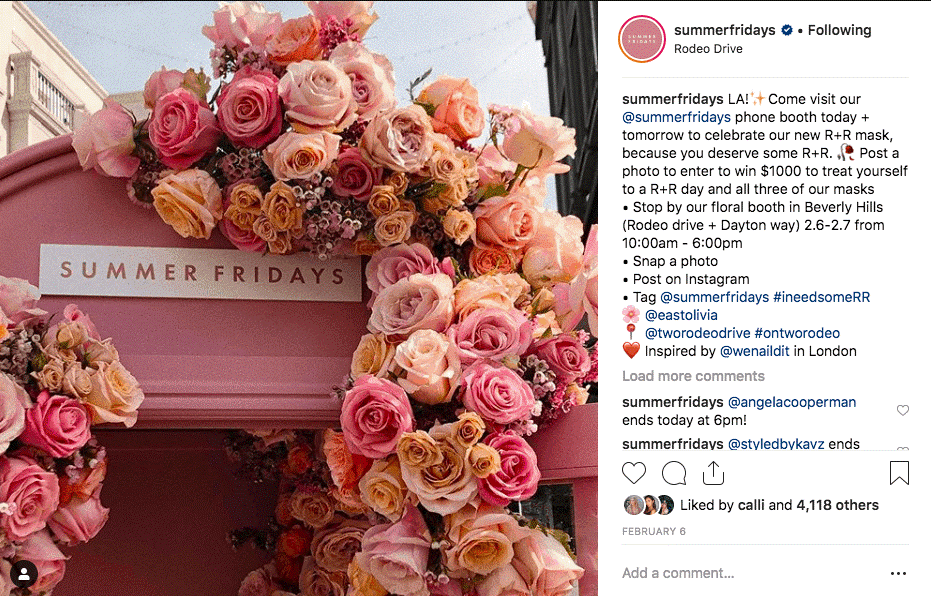Show tagged people icon on photo
The image size is (931, 596).
(24, 574)
